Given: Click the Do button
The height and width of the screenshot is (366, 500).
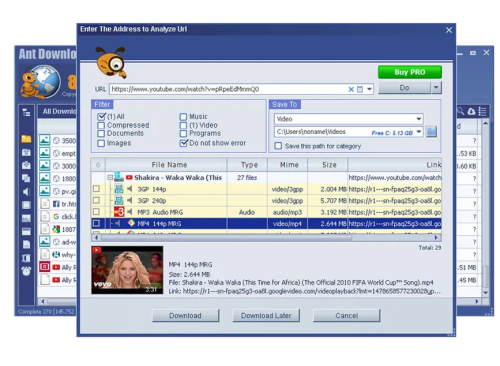Looking at the screenshot, I should [x=404, y=88].
